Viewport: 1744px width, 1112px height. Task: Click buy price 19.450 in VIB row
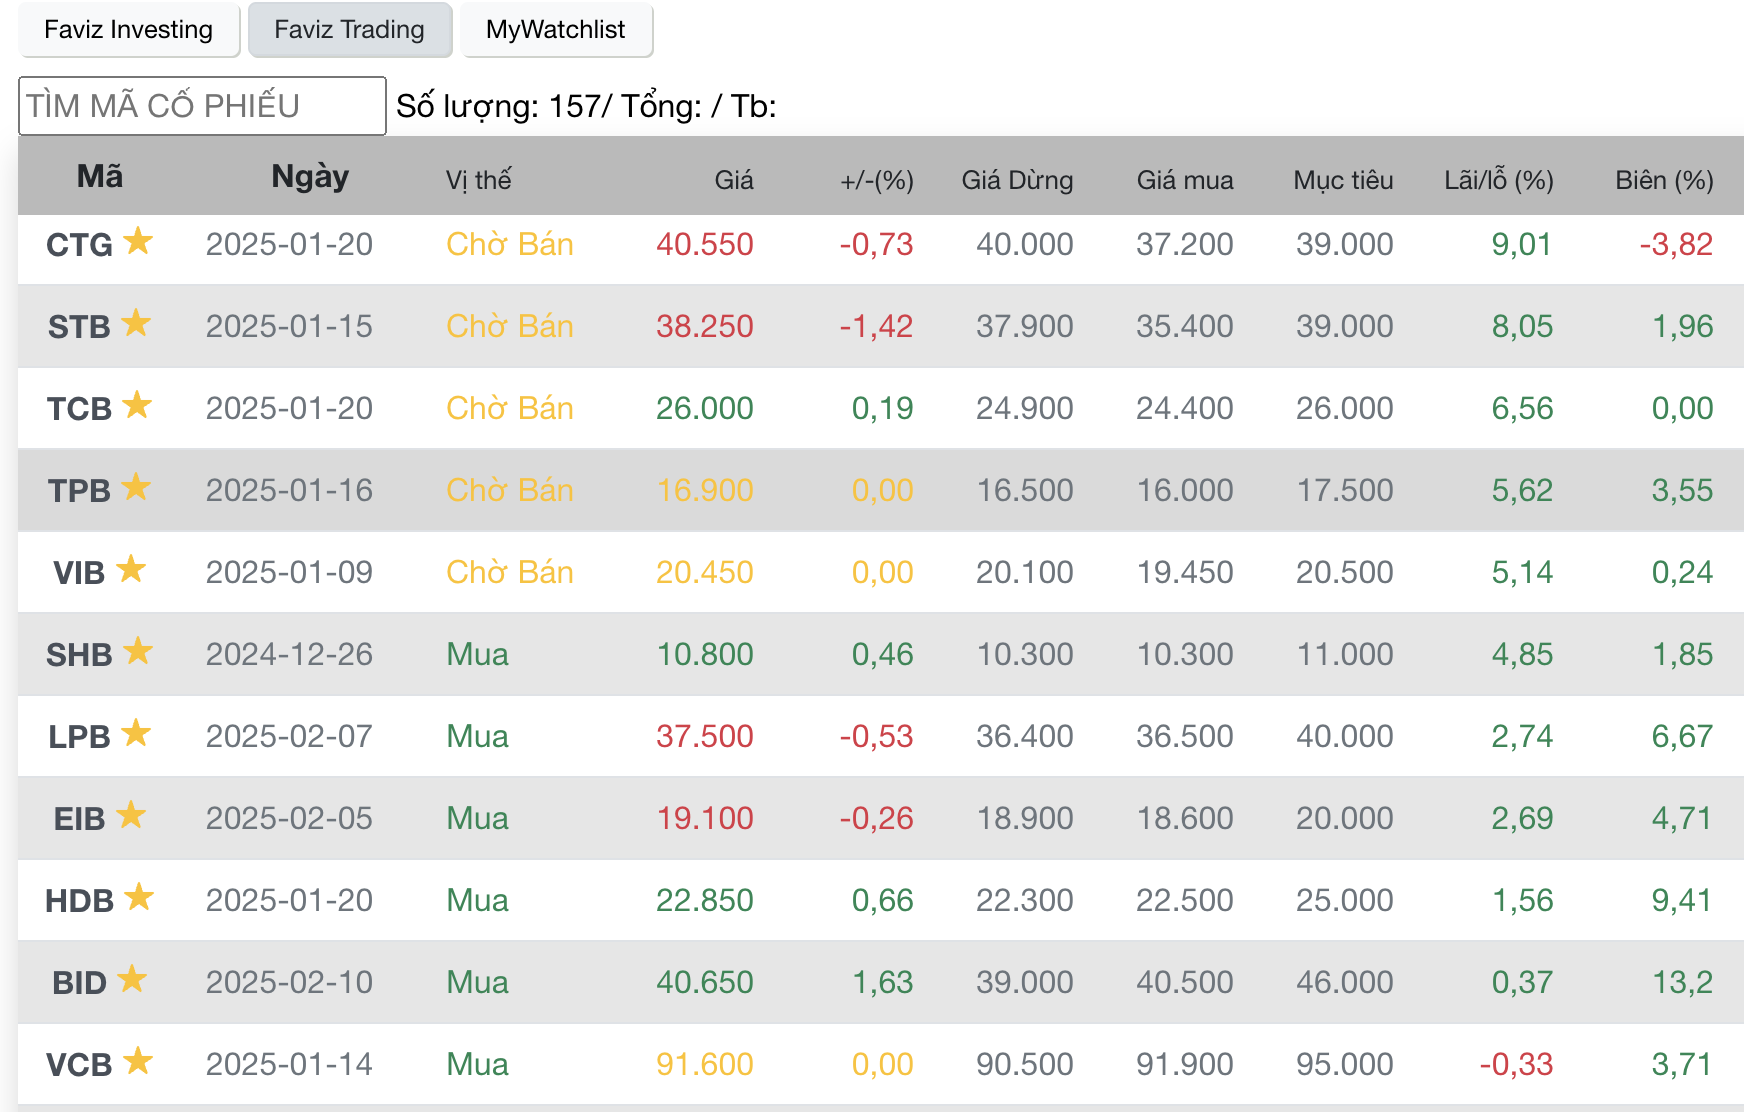[1185, 573]
